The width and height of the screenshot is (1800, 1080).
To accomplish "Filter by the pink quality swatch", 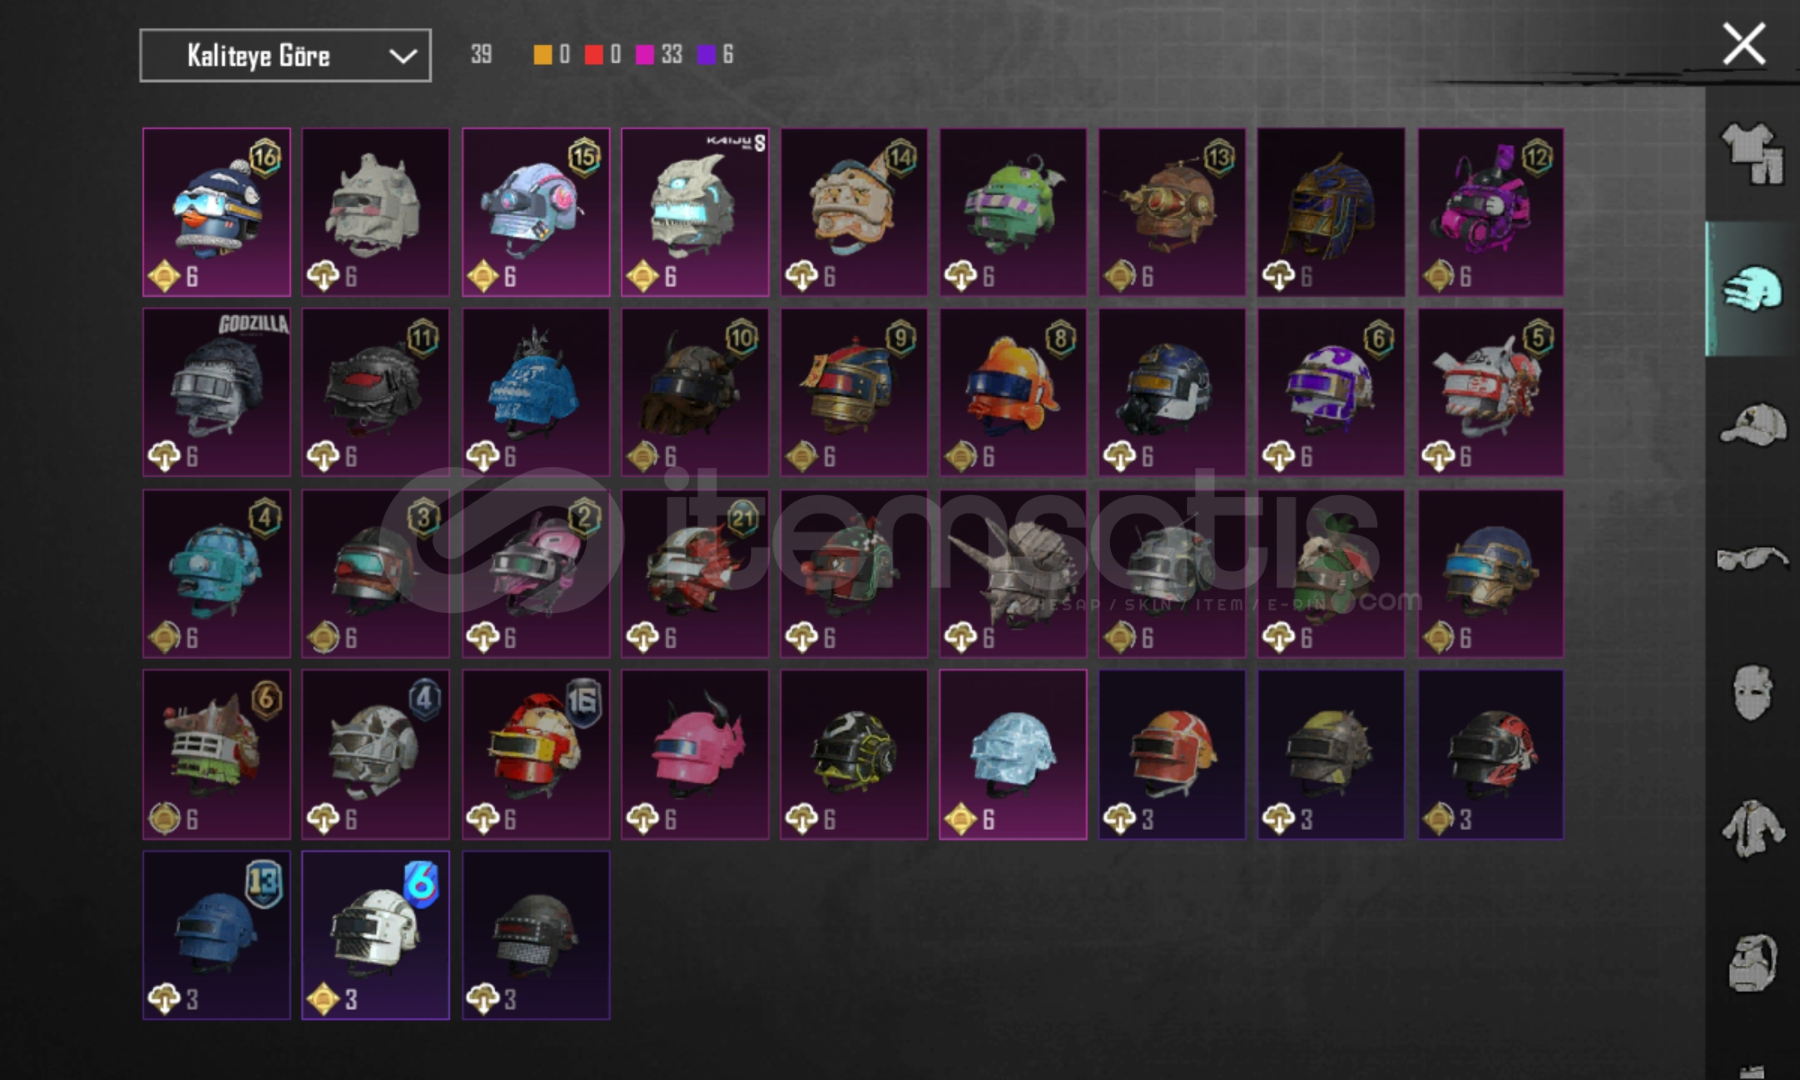I will 645,55.
